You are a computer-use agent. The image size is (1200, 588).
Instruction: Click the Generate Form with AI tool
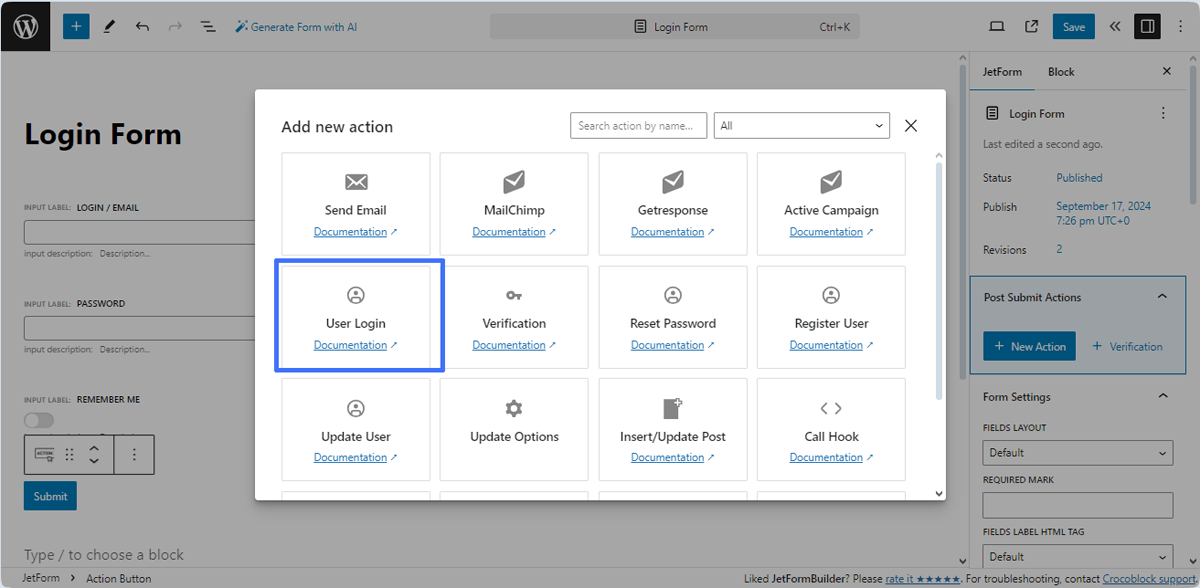tap(296, 26)
